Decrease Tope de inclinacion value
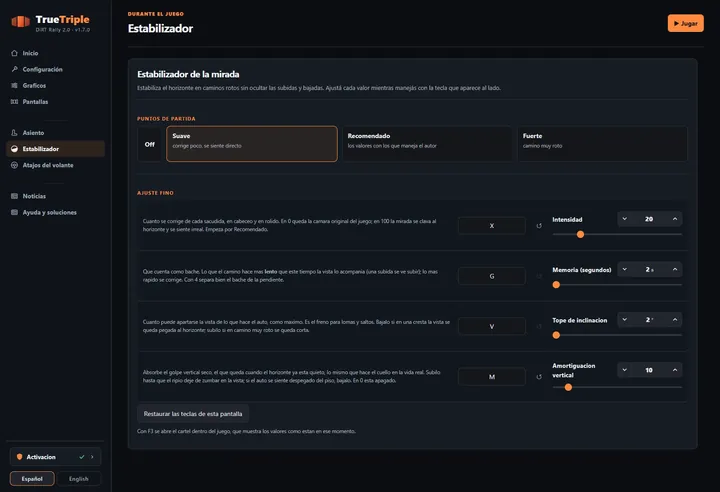The width and height of the screenshot is (720, 492). [624, 320]
